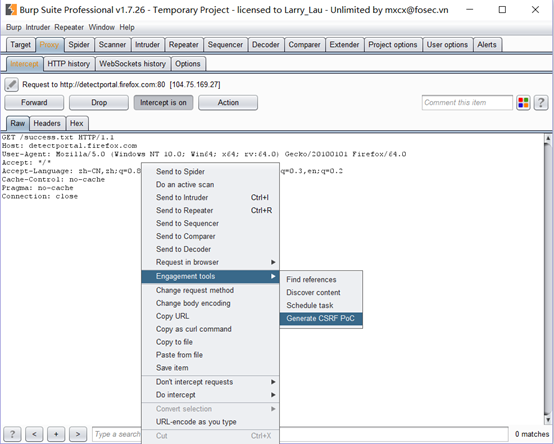554x444 pixels.
Task: Choose Send to Sequencer menu entry
Action: pos(210,223)
